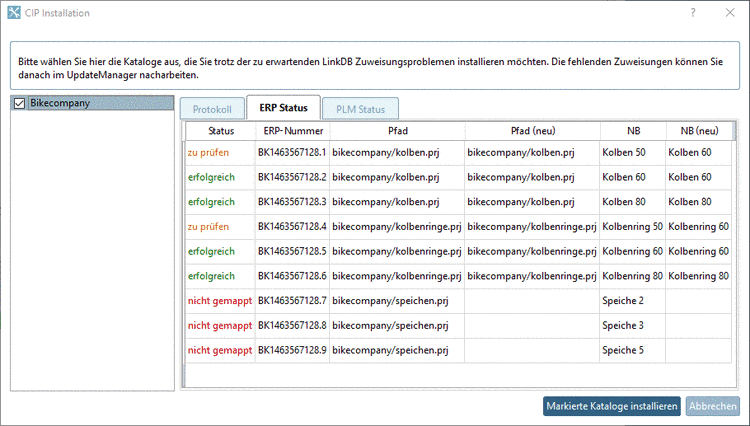Click Kolben 80 in NB (neu) column
Viewport: 750px width, 426px height.
[x=699, y=202]
